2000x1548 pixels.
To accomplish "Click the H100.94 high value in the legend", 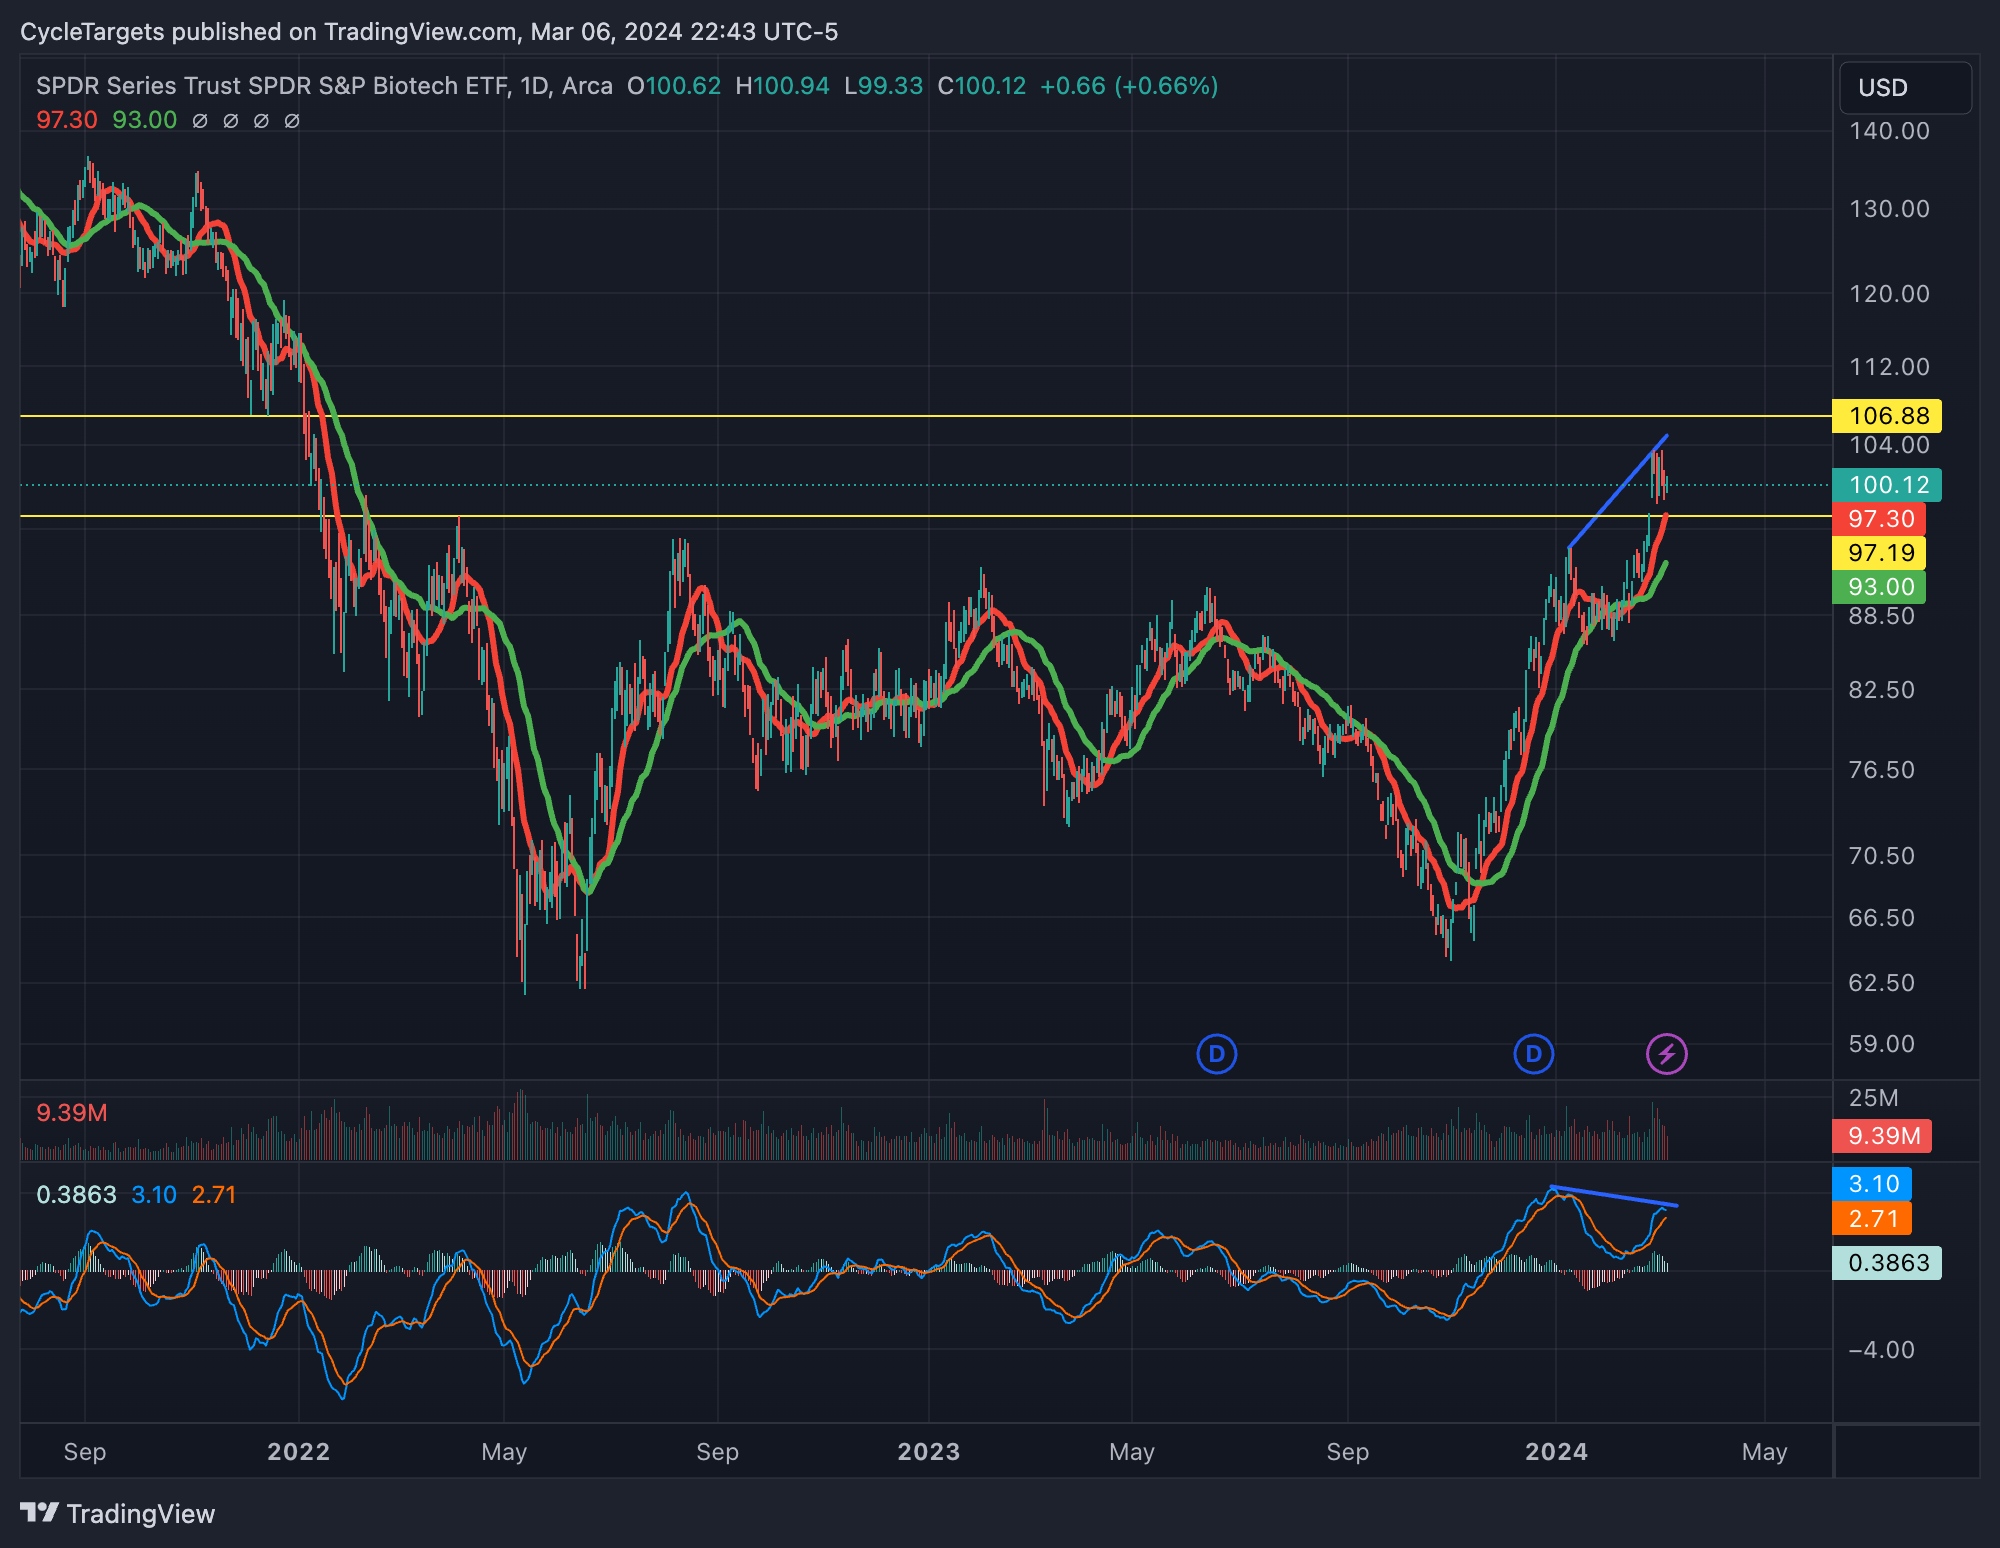I will (782, 86).
